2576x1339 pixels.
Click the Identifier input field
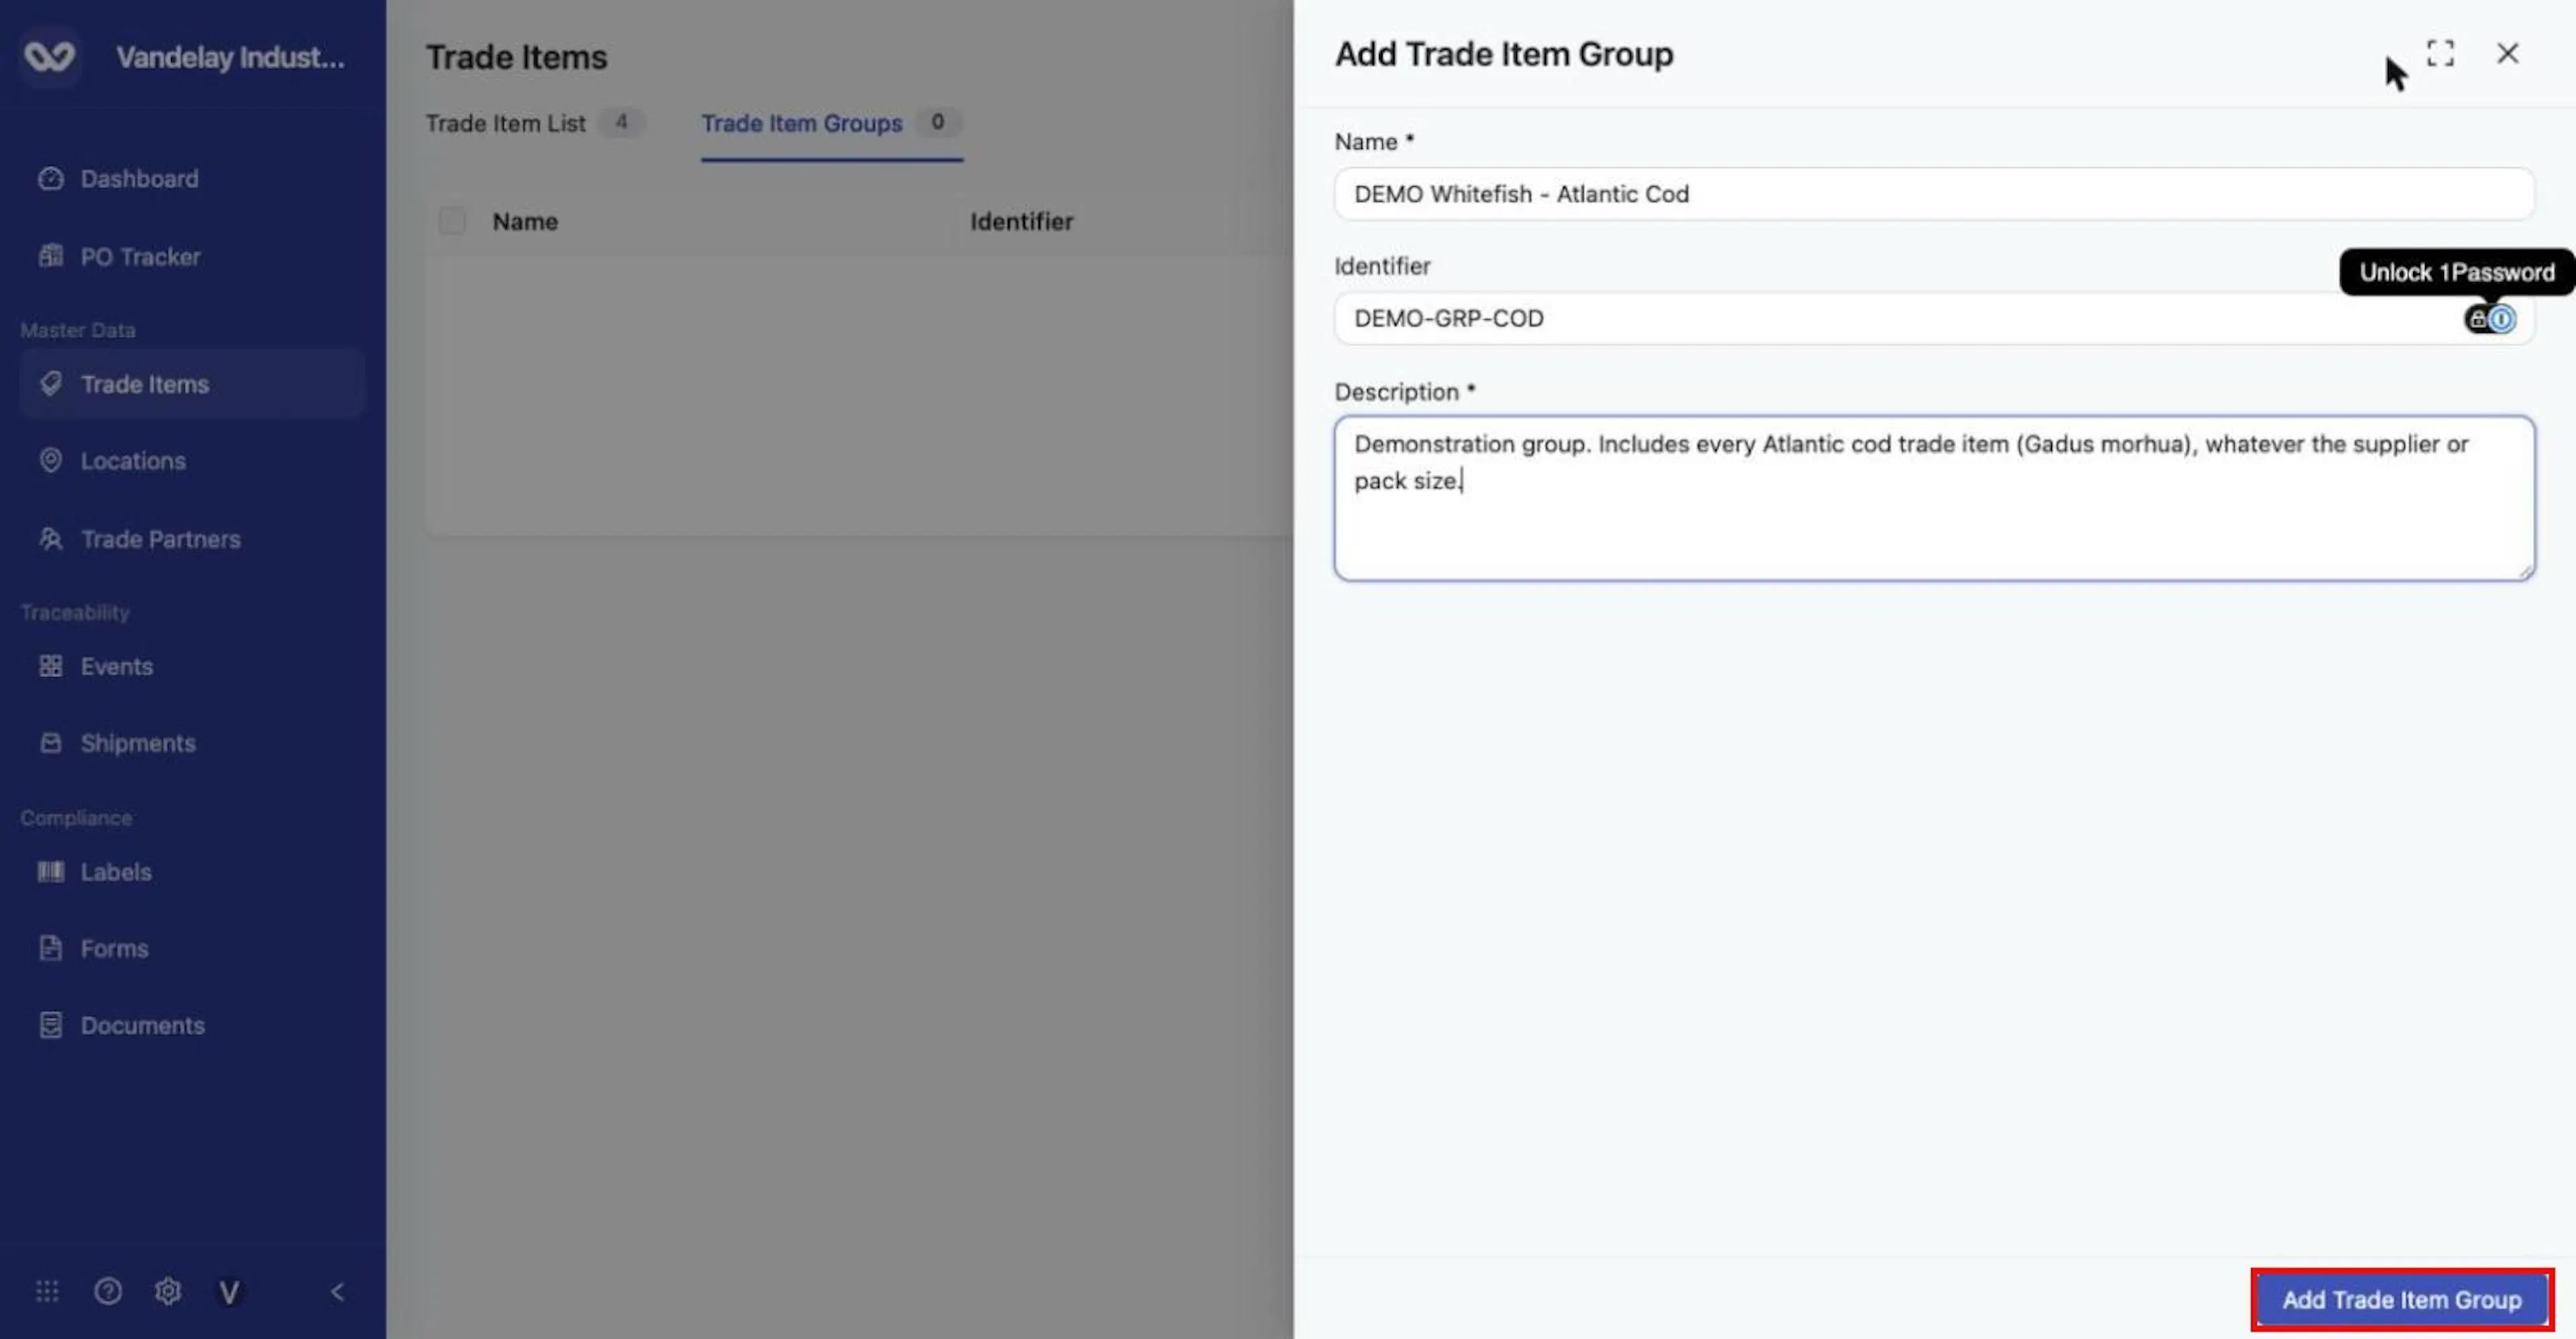click(x=1934, y=318)
